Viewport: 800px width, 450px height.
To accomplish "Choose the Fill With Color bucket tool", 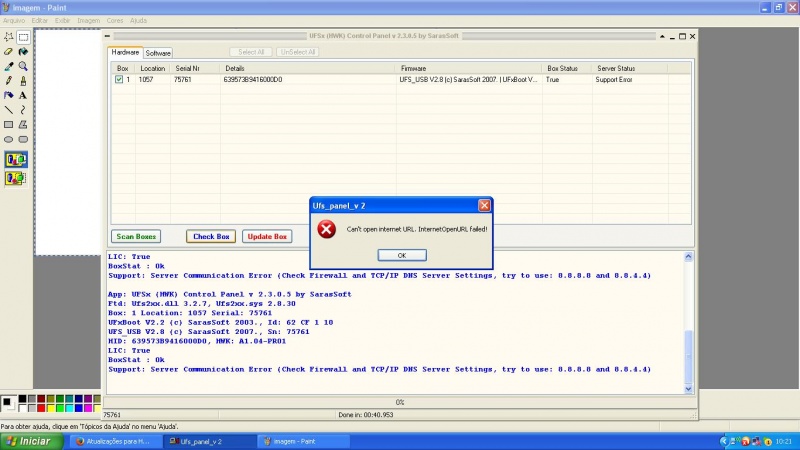I will coord(23,52).
